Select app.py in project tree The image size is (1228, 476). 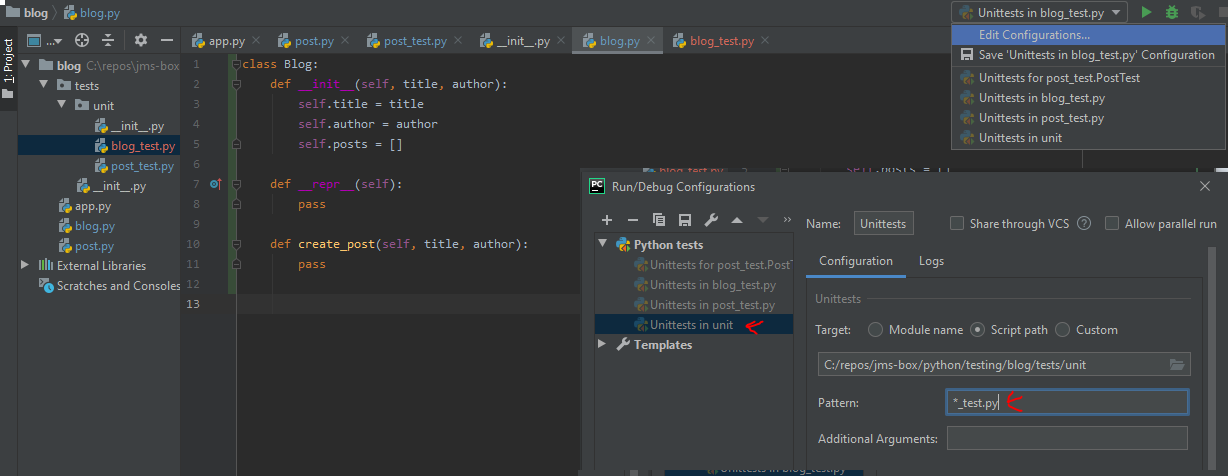tap(85, 206)
